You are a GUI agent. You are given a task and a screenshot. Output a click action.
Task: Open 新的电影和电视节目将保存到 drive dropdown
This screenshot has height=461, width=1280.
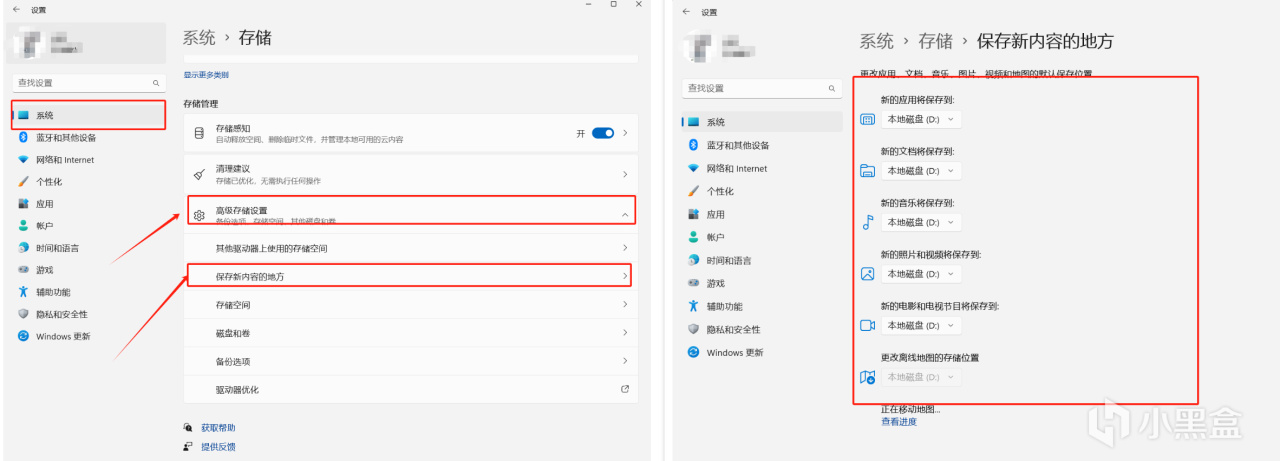[x=921, y=325]
